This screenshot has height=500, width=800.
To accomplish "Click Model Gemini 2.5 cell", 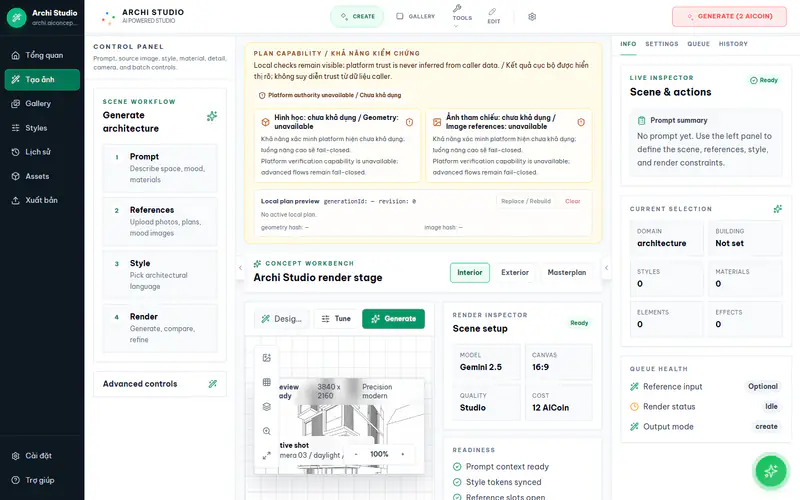I will click(487, 362).
